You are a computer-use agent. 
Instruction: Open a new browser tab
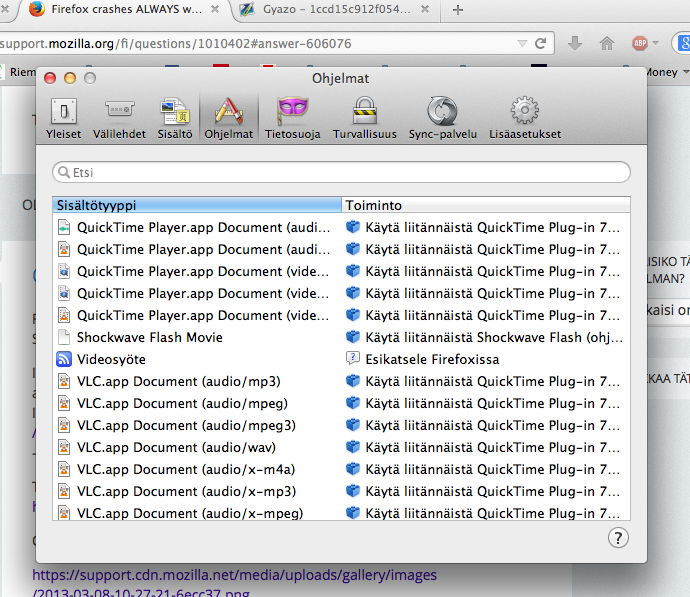coord(458,10)
